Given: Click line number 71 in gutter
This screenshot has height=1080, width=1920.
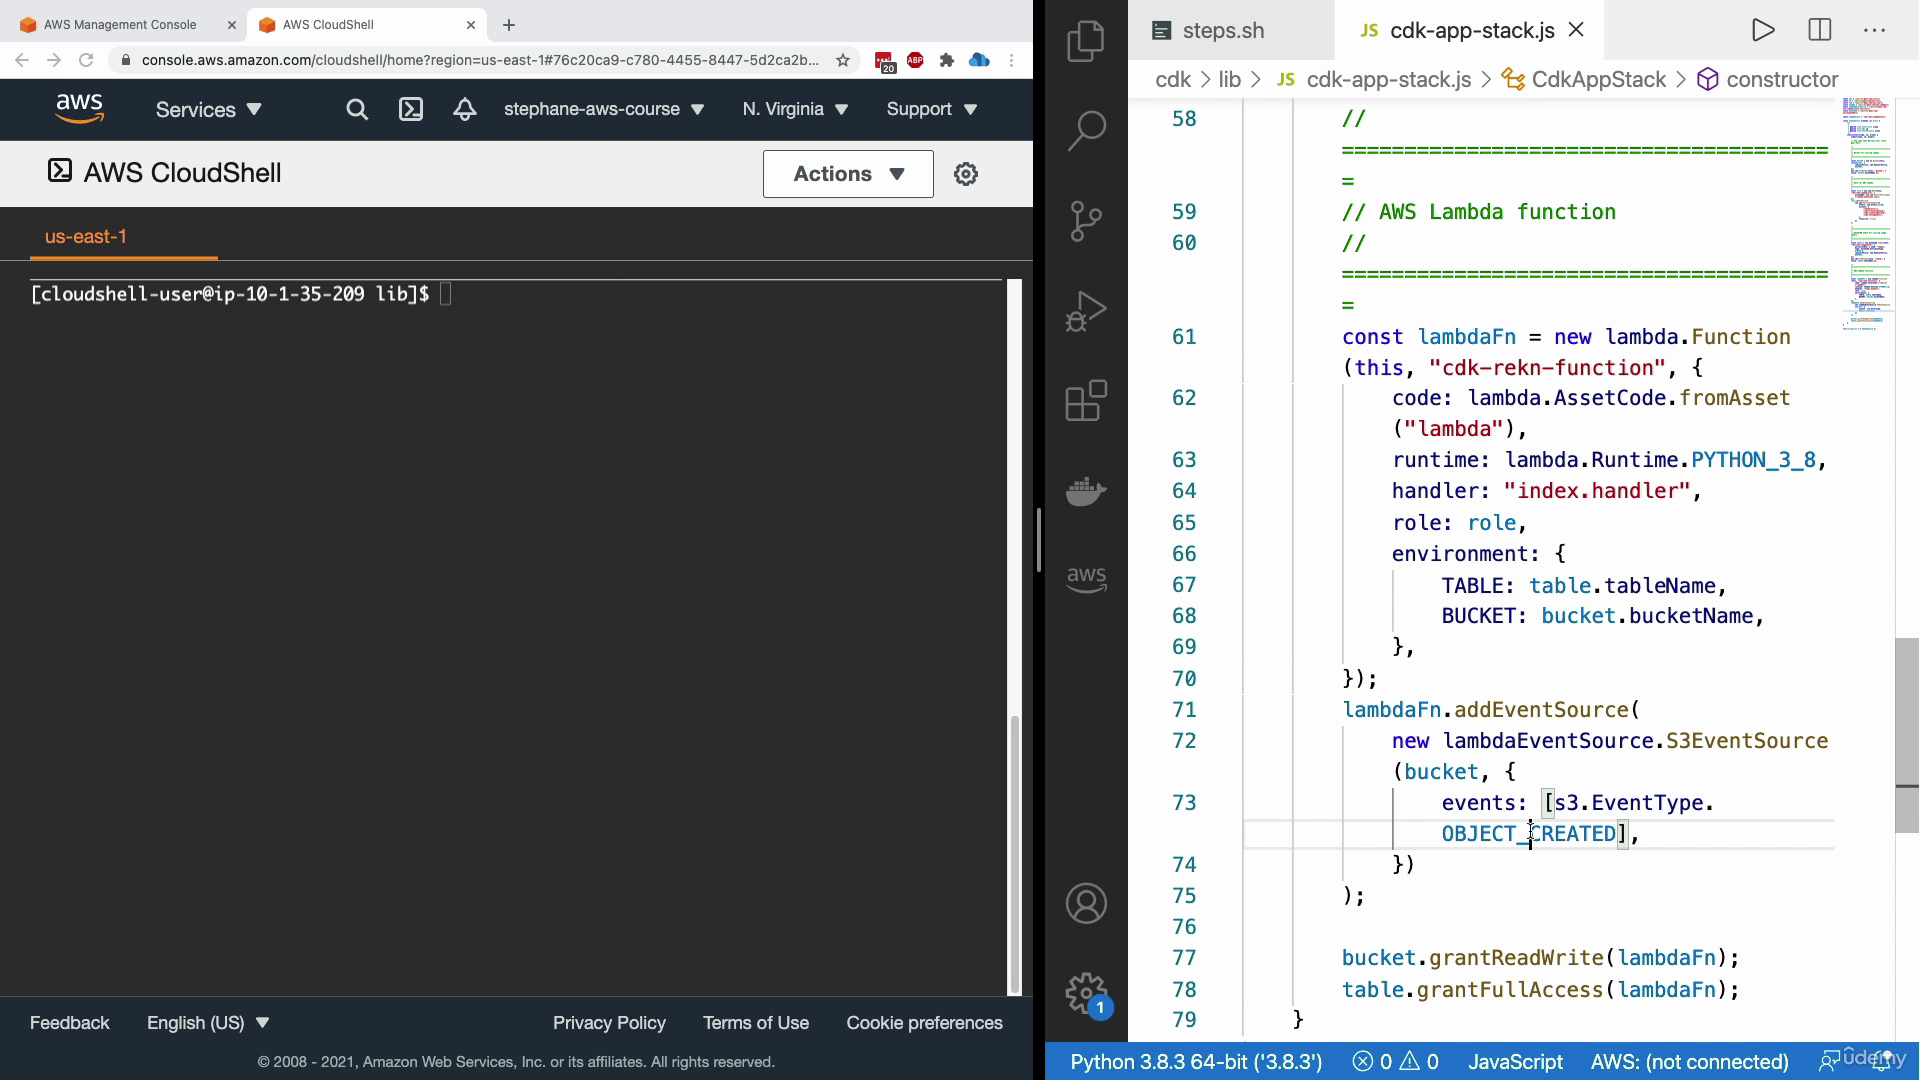Looking at the screenshot, I should pyautogui.click(x=1184, y=710).
